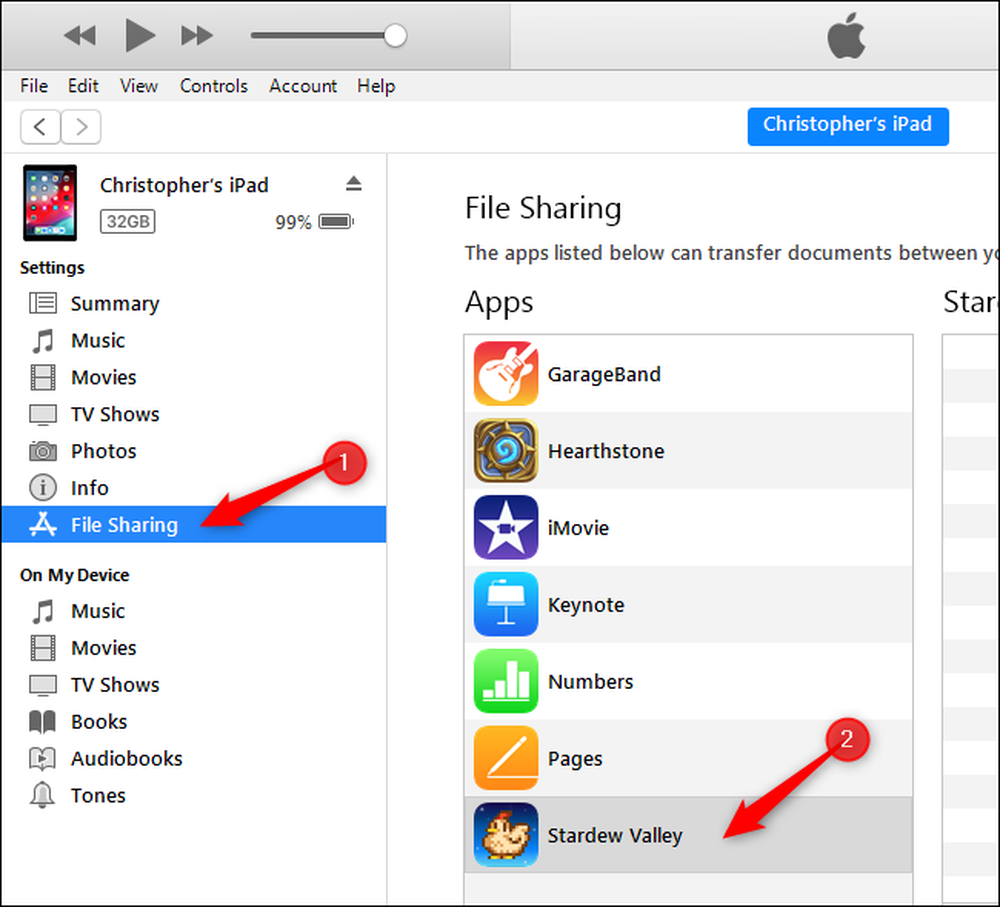Open Audiobooks via its icon

[x=43, y=758]
